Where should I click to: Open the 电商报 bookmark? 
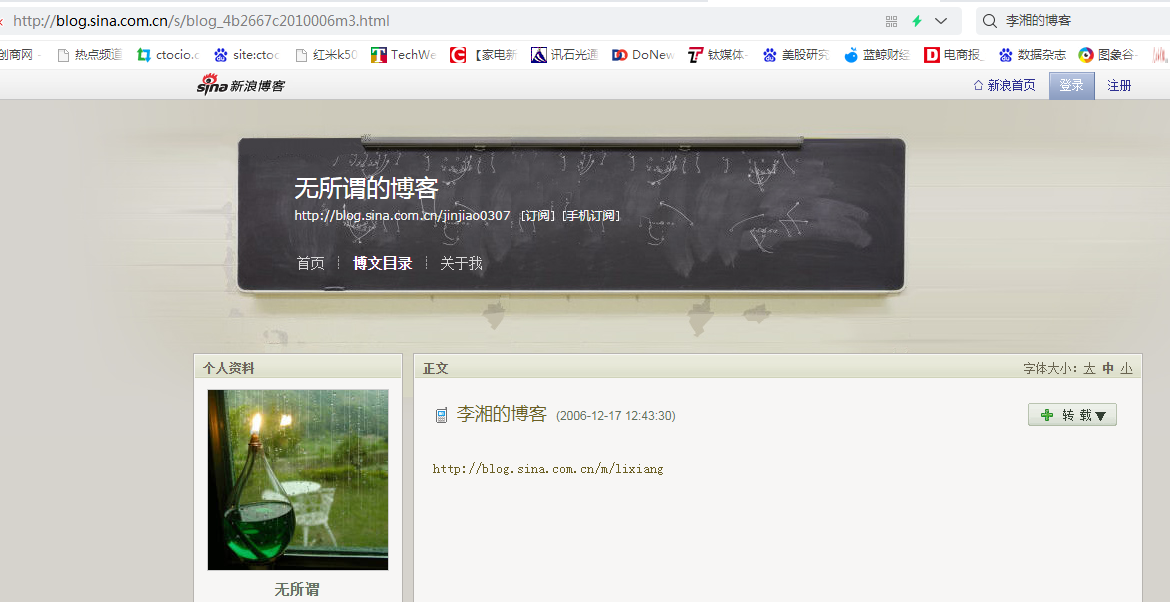954,54
